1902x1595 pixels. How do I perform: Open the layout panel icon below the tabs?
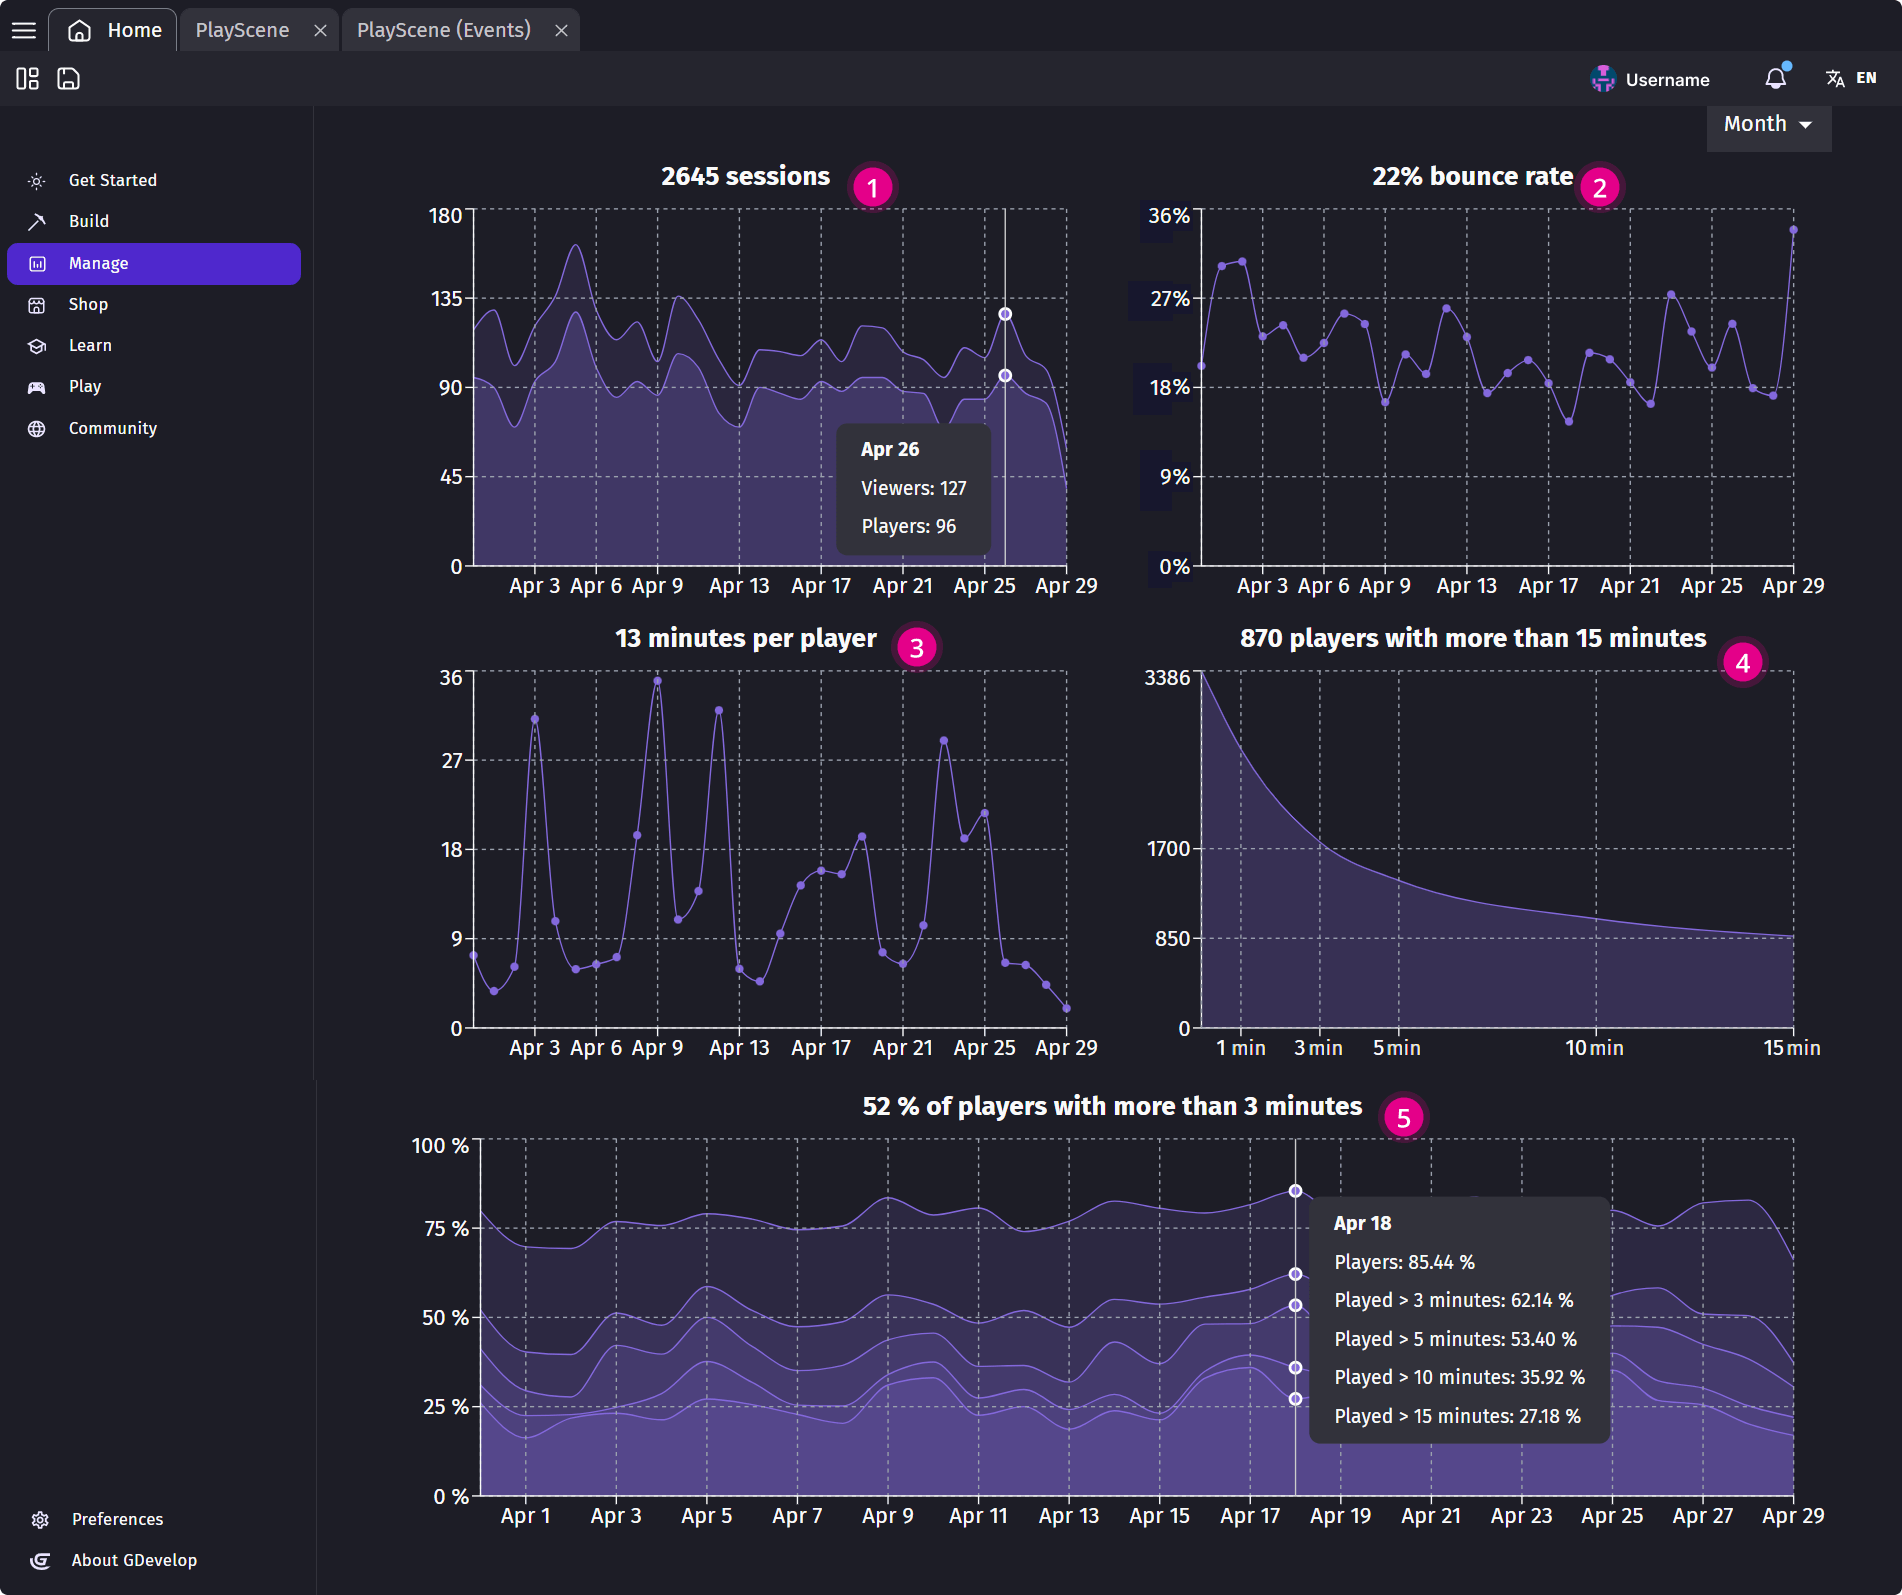[x=26, y=78]
